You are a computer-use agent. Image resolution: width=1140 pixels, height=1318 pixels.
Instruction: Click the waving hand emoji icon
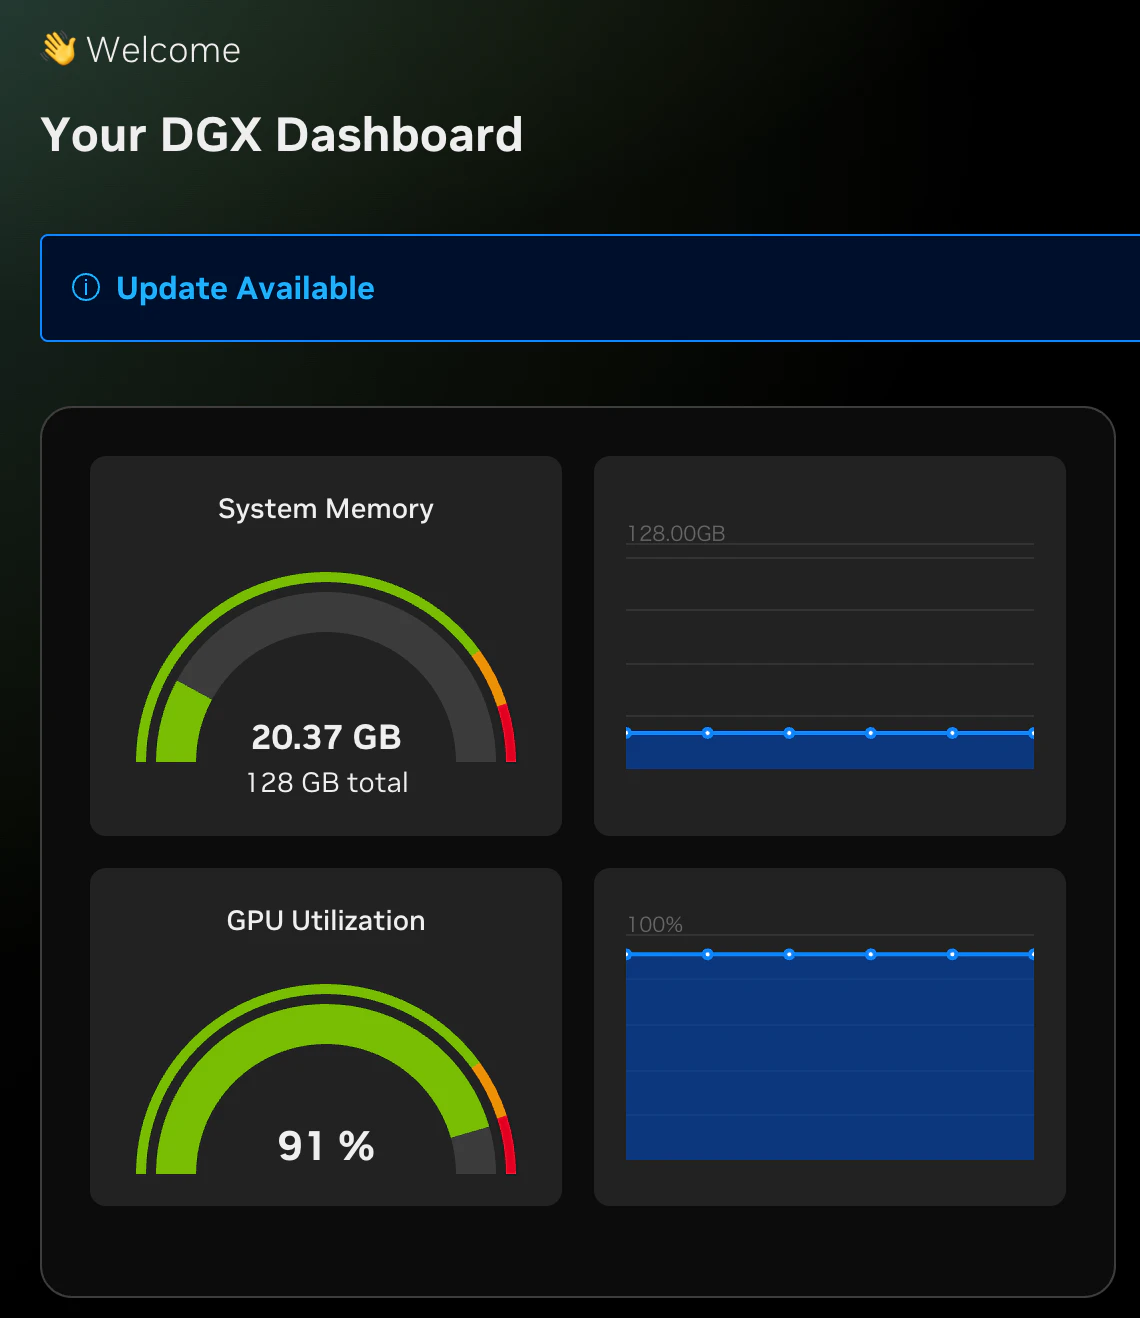[59, 49]
